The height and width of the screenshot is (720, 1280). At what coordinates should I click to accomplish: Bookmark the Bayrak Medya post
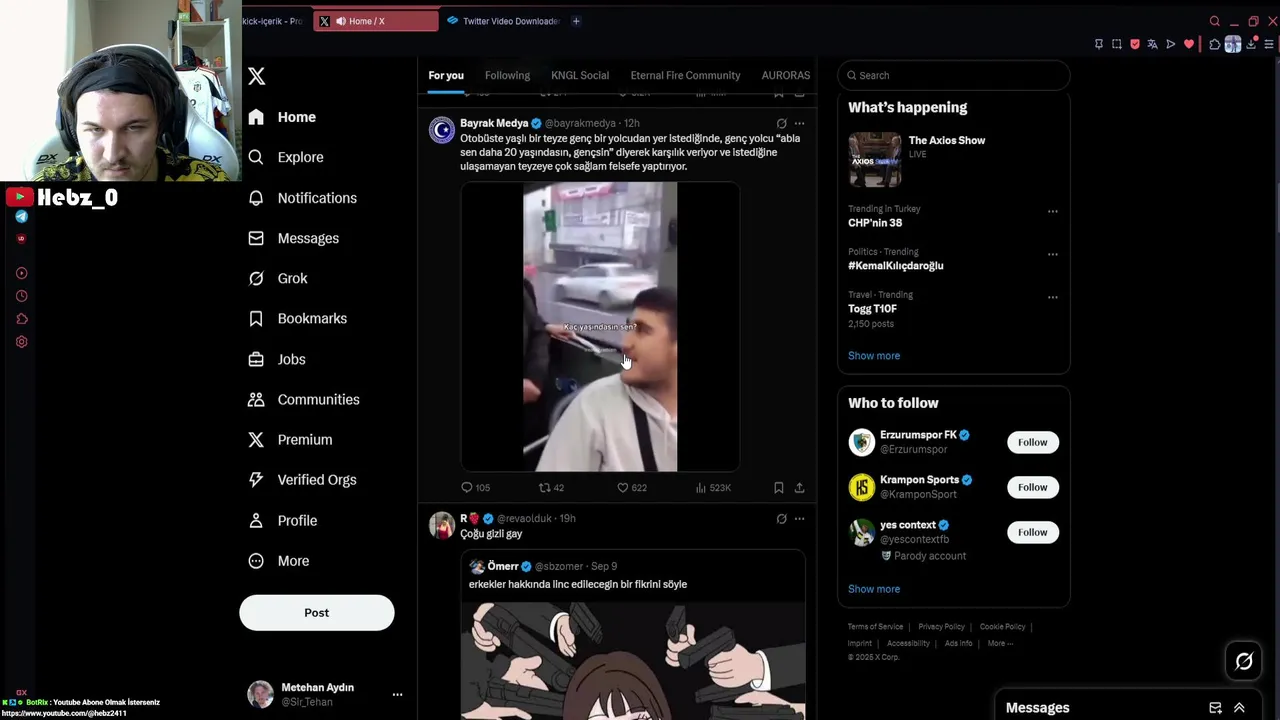(778, 488)
